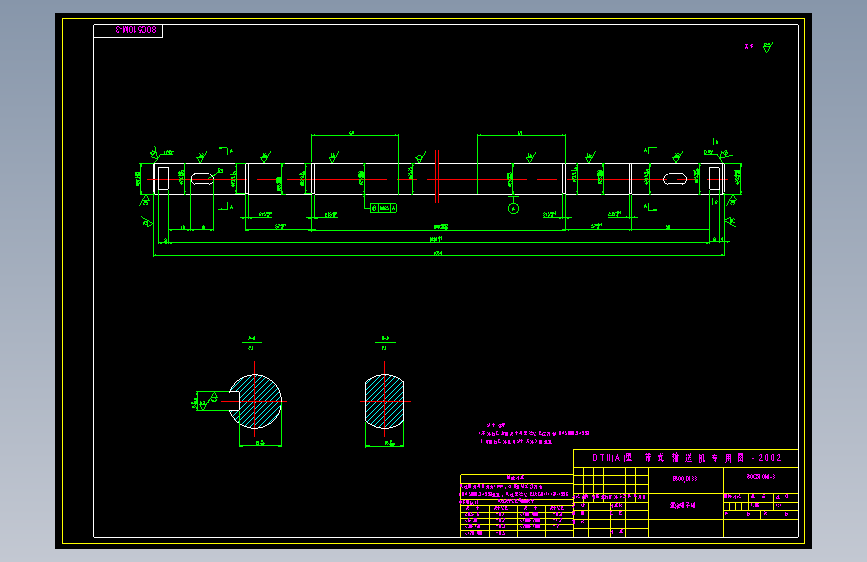Select the tolerance table left of the title block

tap(516, 506)
